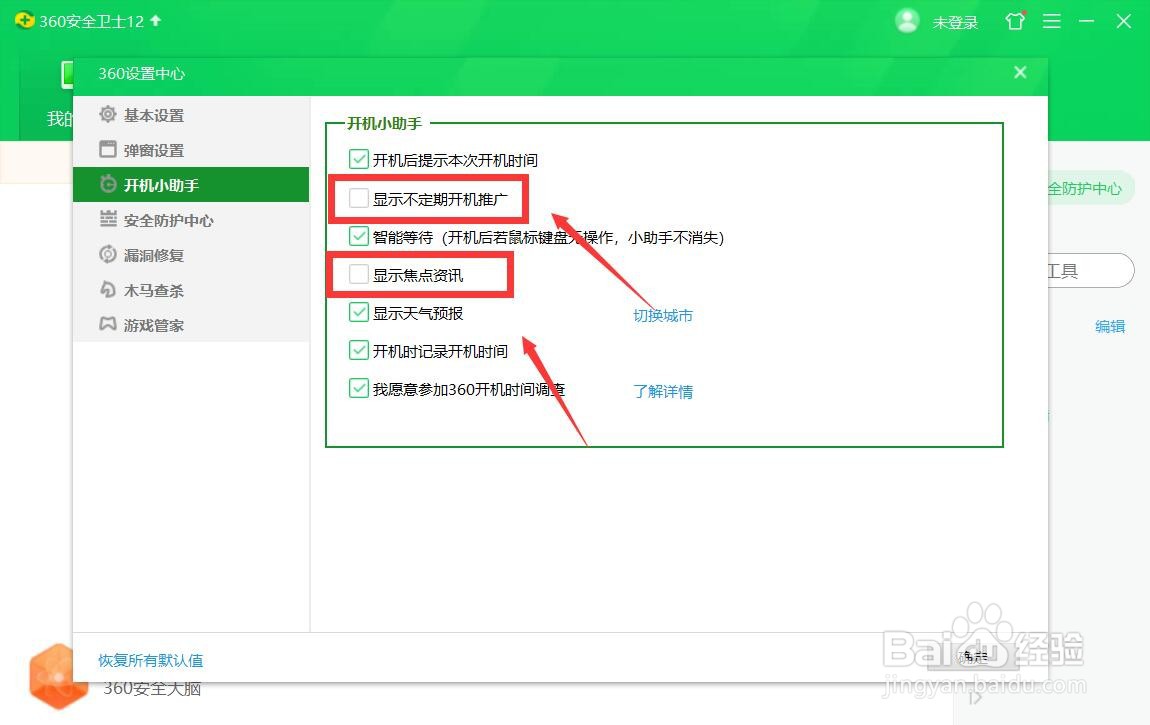Minimize the 360安全卫士 main window

coord(1087,21)
